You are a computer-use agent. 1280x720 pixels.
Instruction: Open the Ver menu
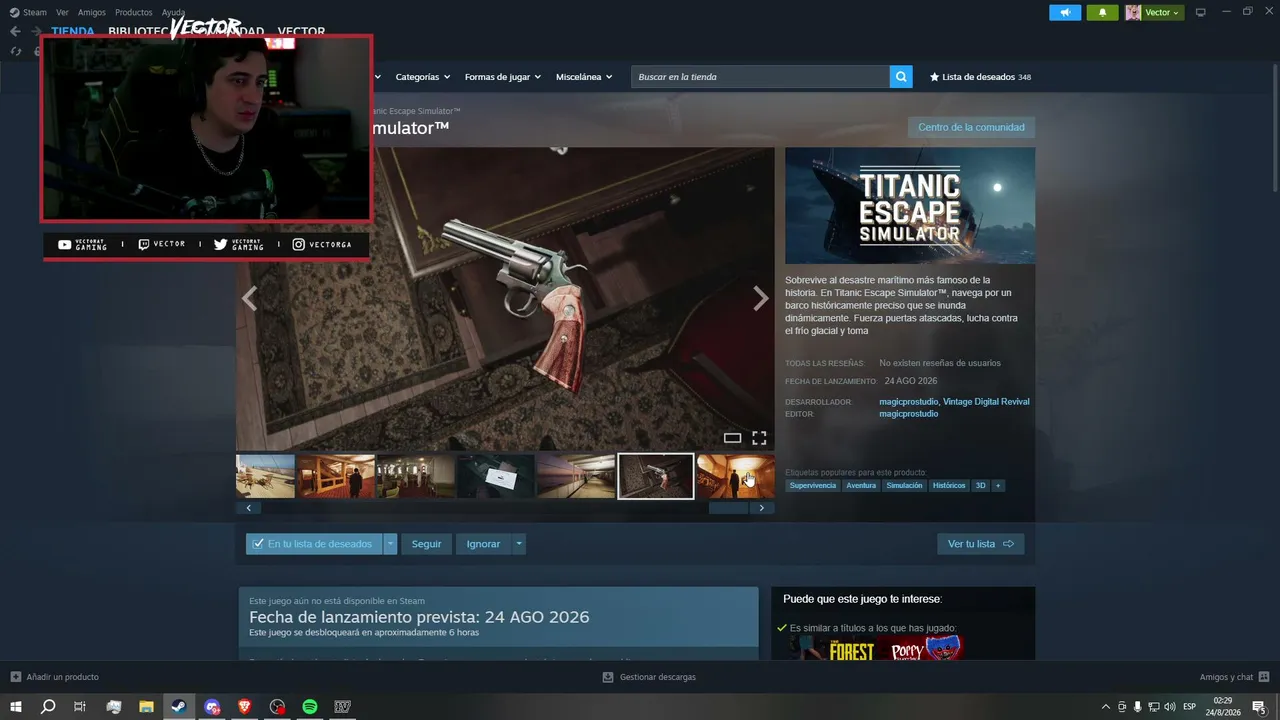(62, 12)
